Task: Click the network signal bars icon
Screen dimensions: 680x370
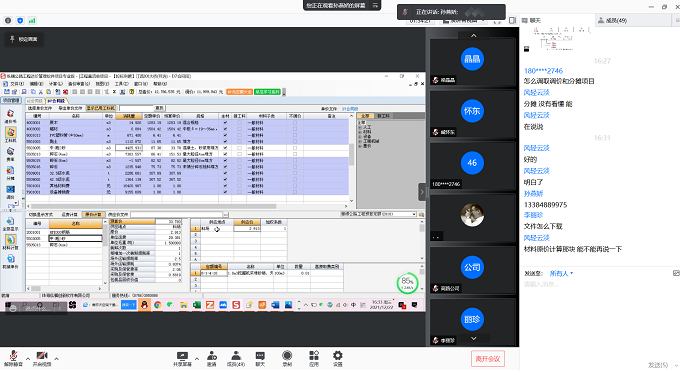Action: point(32,20)
